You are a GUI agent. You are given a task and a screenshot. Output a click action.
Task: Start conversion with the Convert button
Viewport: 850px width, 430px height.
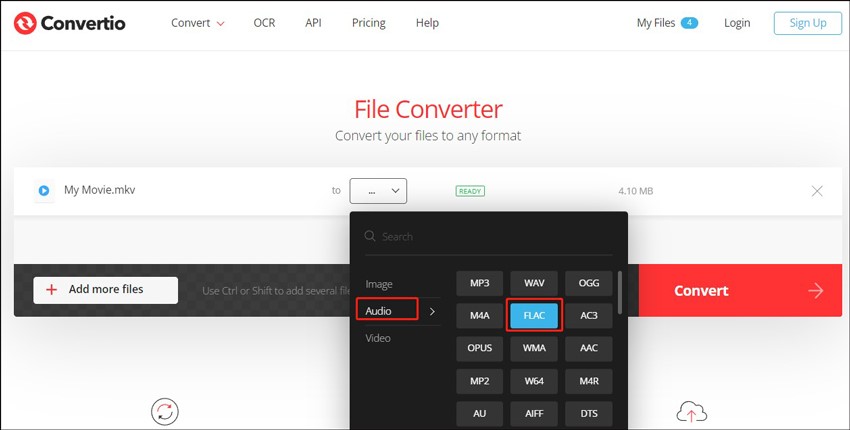tap(740, 291)
